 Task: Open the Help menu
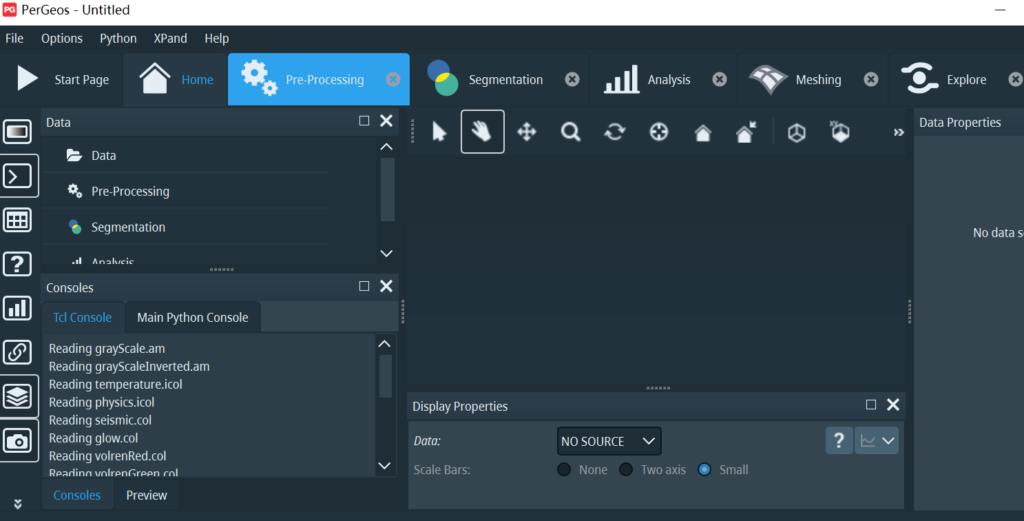[217, 39]
